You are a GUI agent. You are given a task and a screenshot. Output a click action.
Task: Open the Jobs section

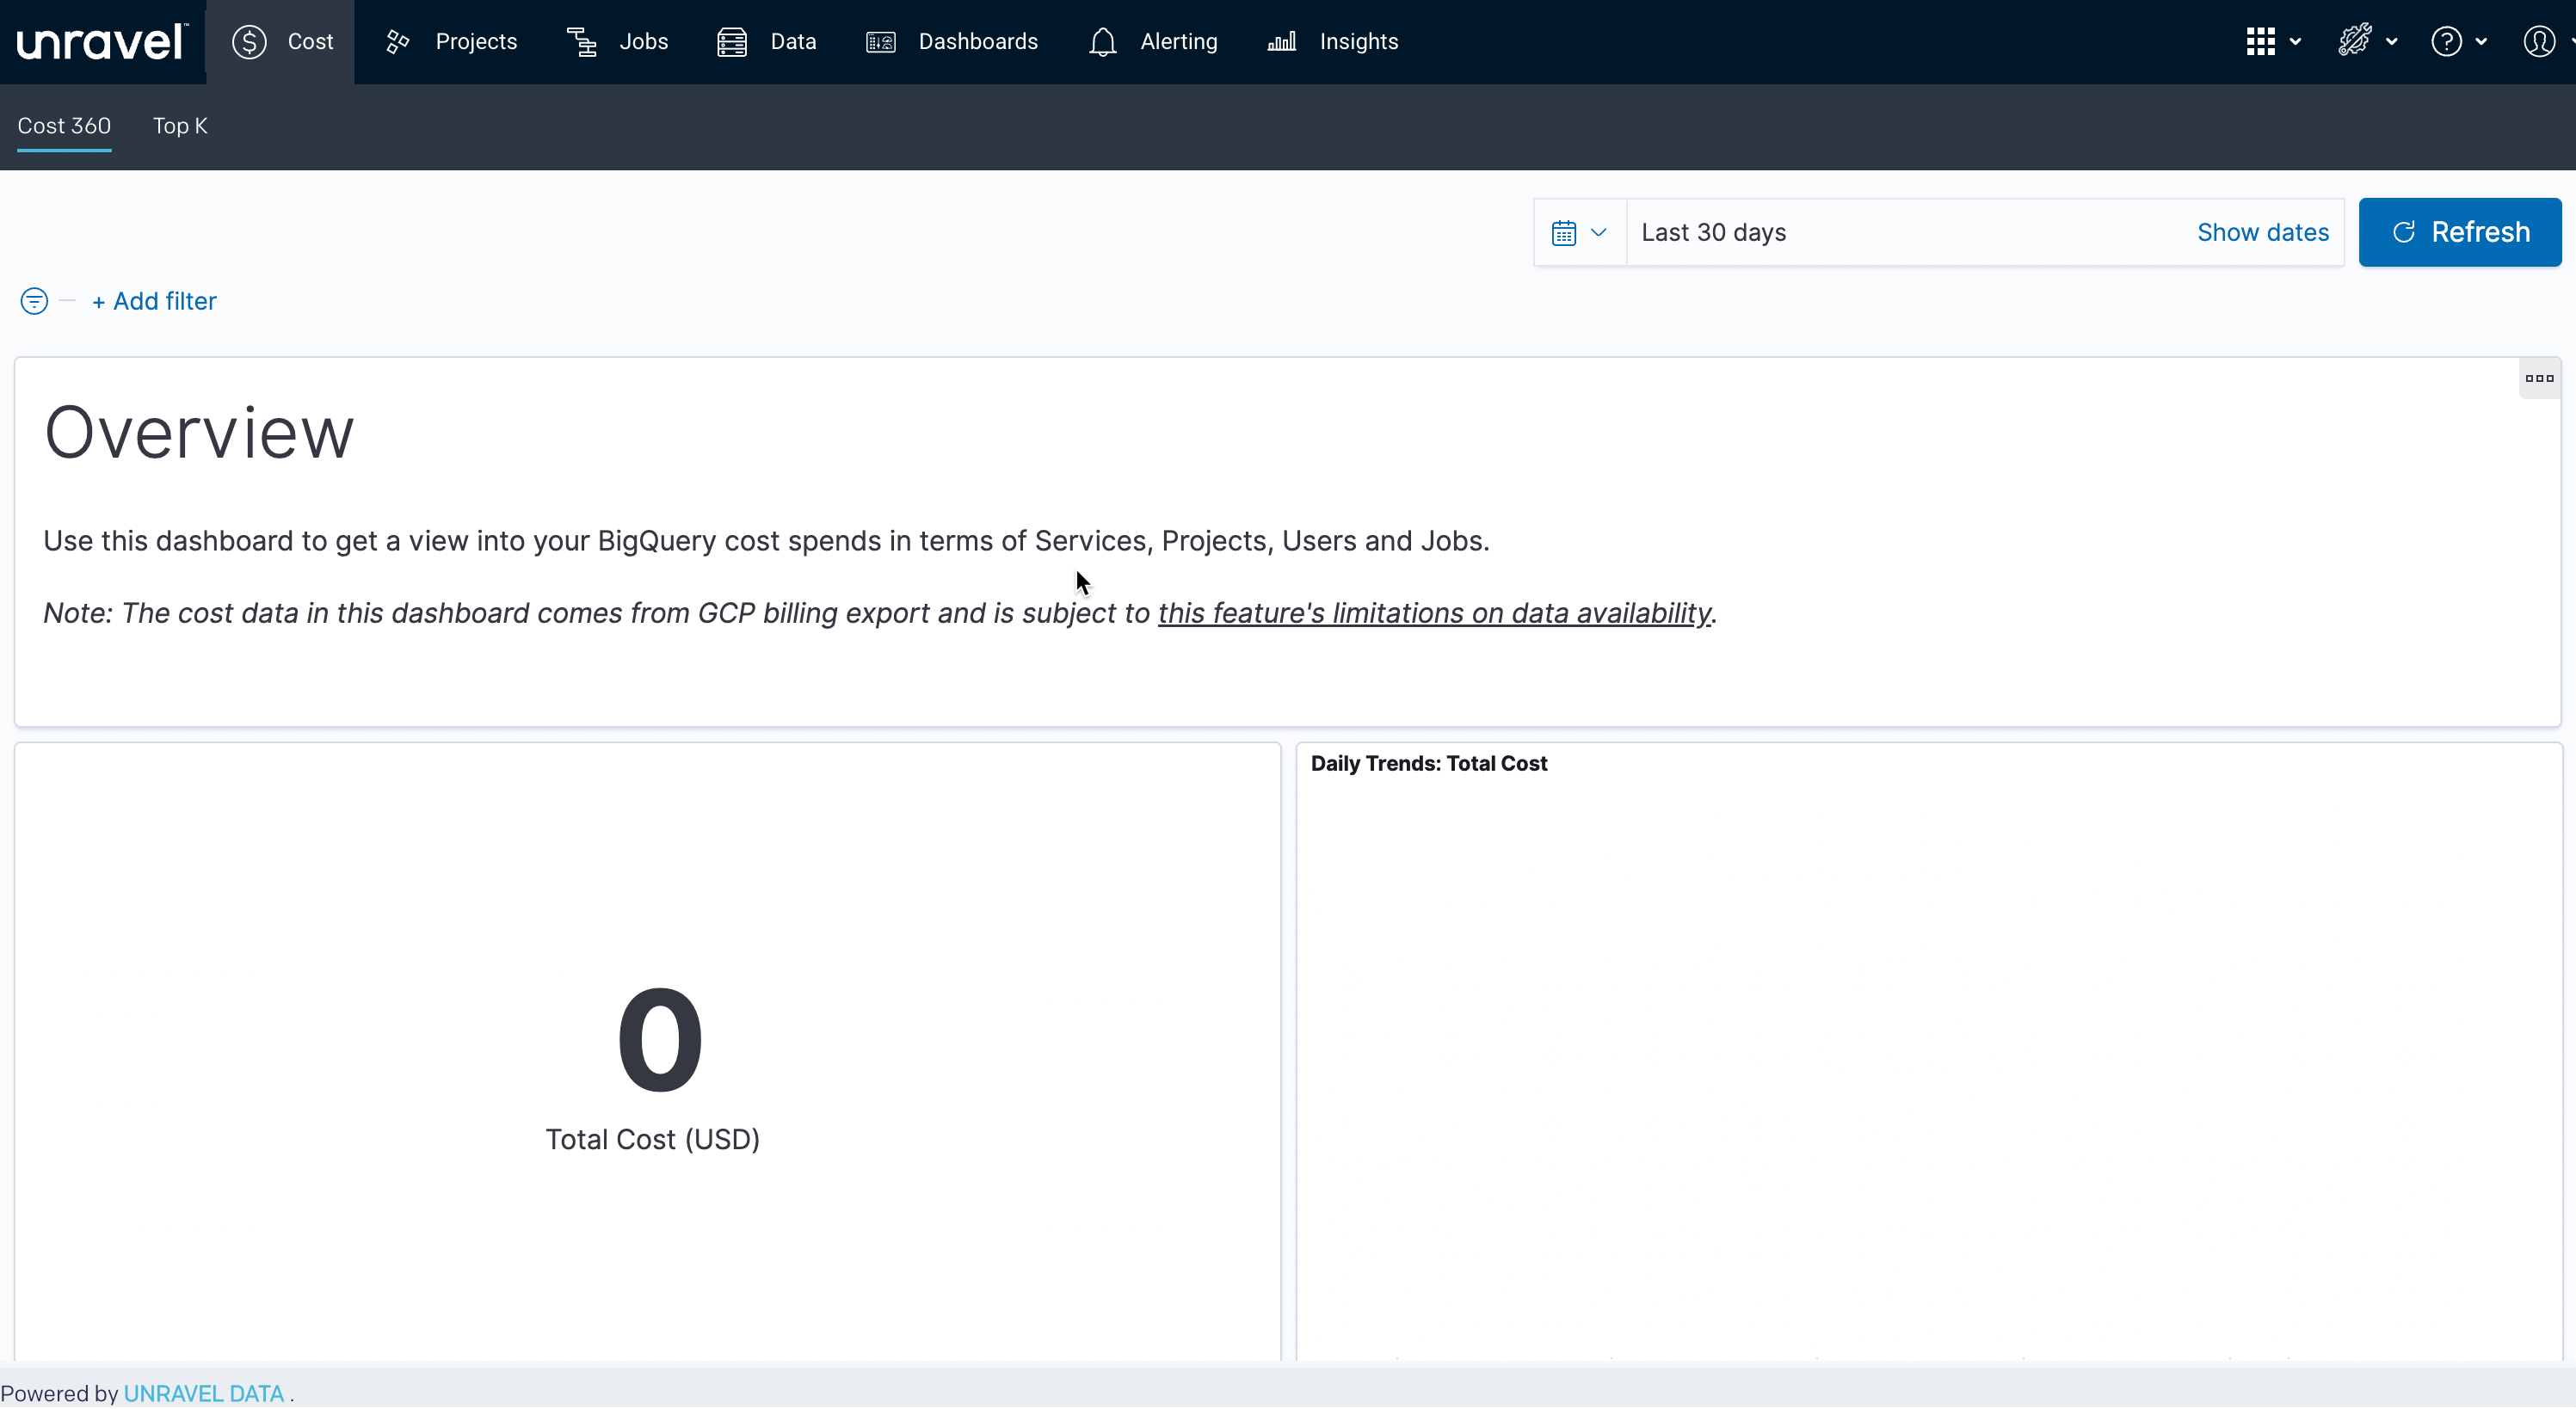[644, 41]
